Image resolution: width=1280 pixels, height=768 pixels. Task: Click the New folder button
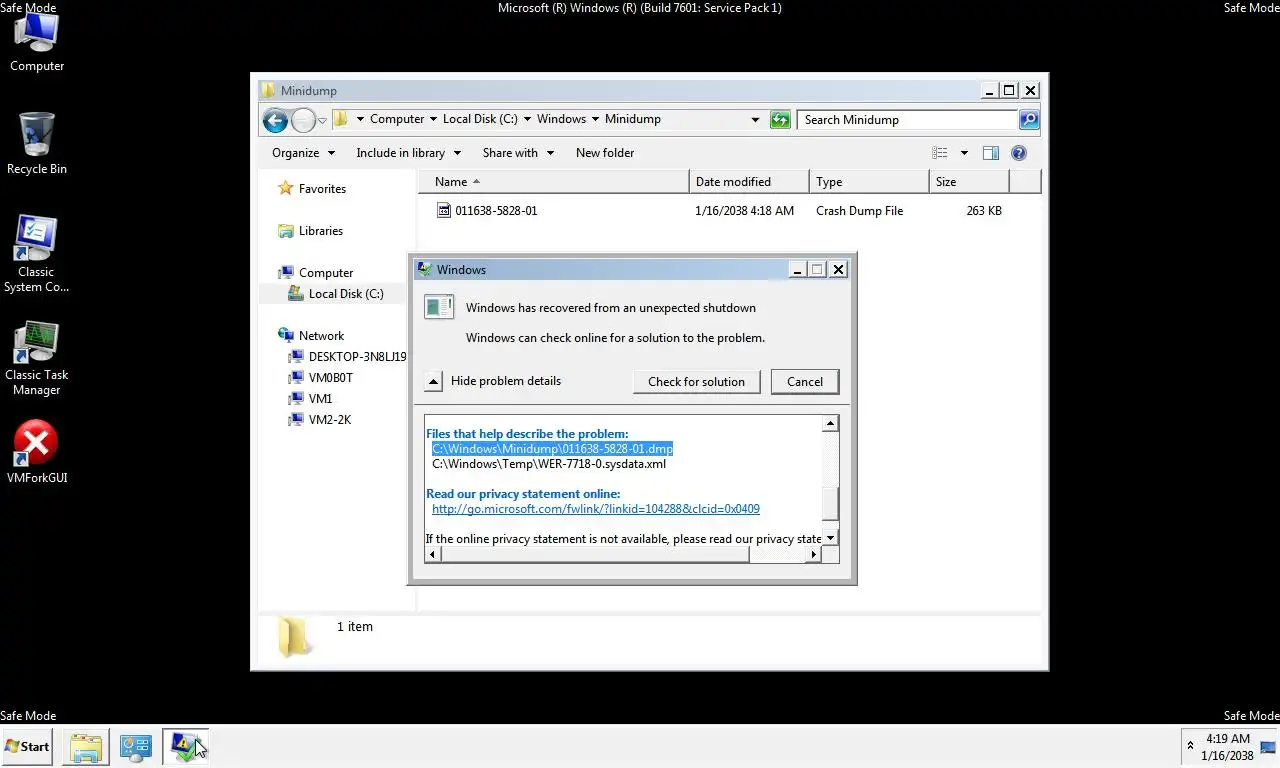(605, 153)
